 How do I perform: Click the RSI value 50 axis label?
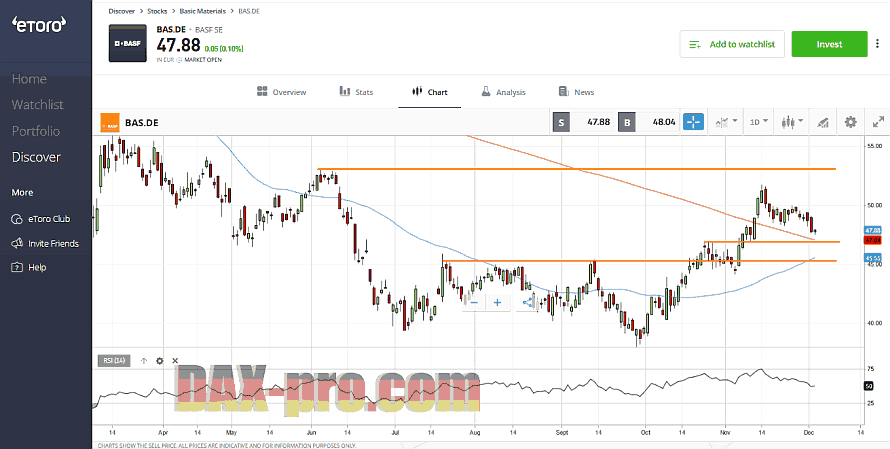868,386
